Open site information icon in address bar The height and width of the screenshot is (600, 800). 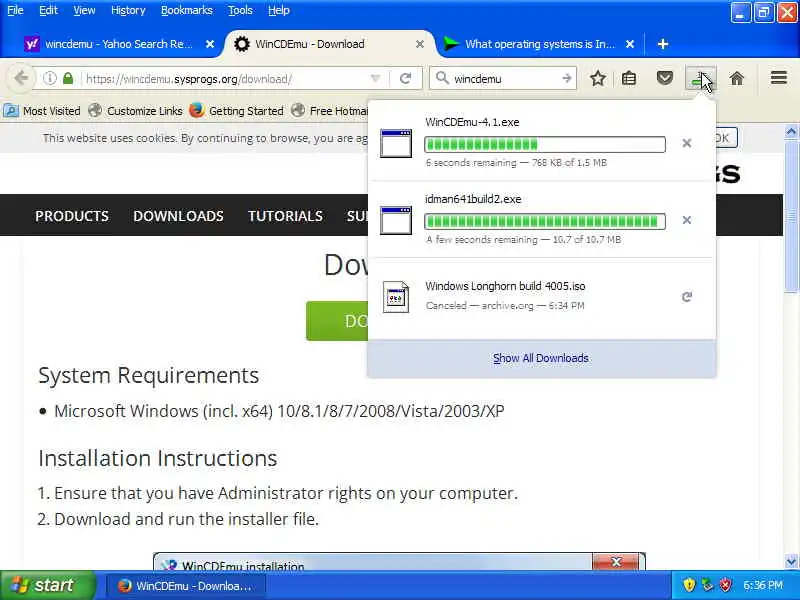pos(49,79)
